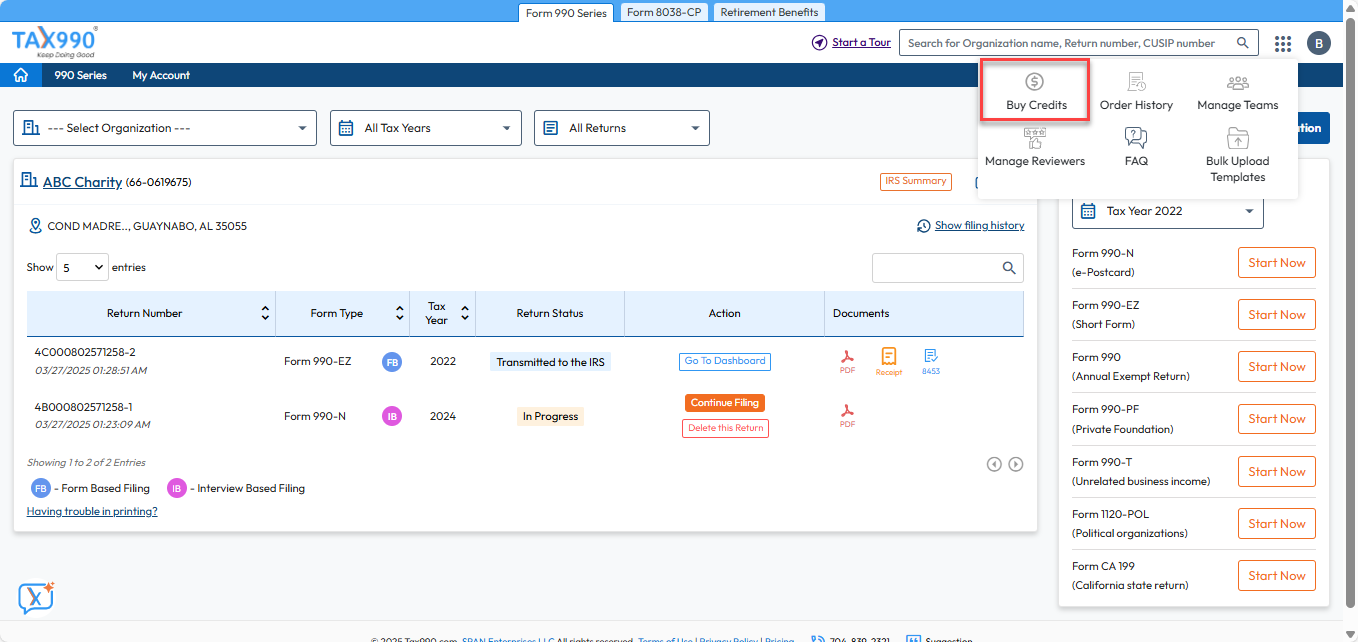The width and height of the screenshot is (1358, 642).
Task: Open the 990 Series menu
Action: 80,75
